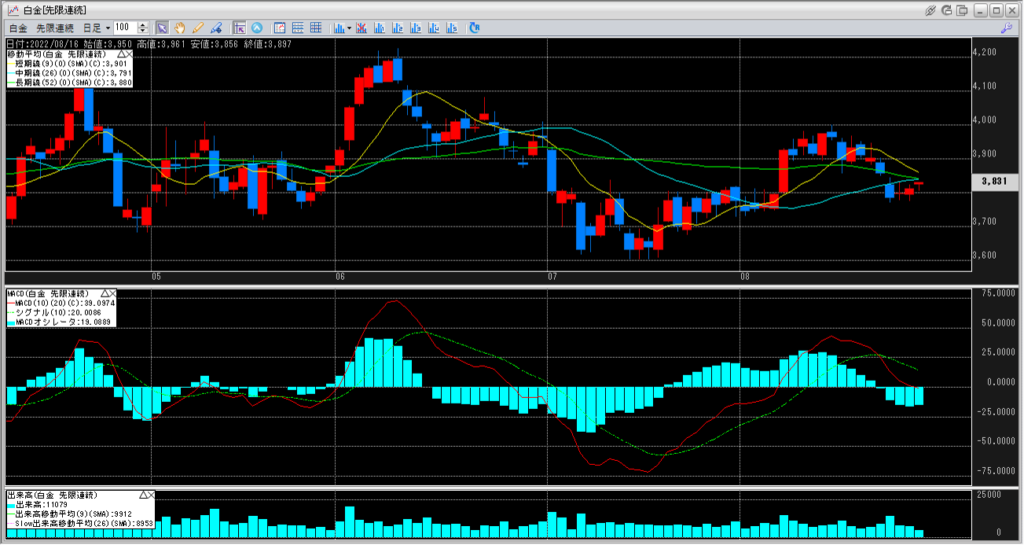The width and height of the screenshot is (1024, 545).
Task: Click the chart window logo icon
Action: coord(12,10)
